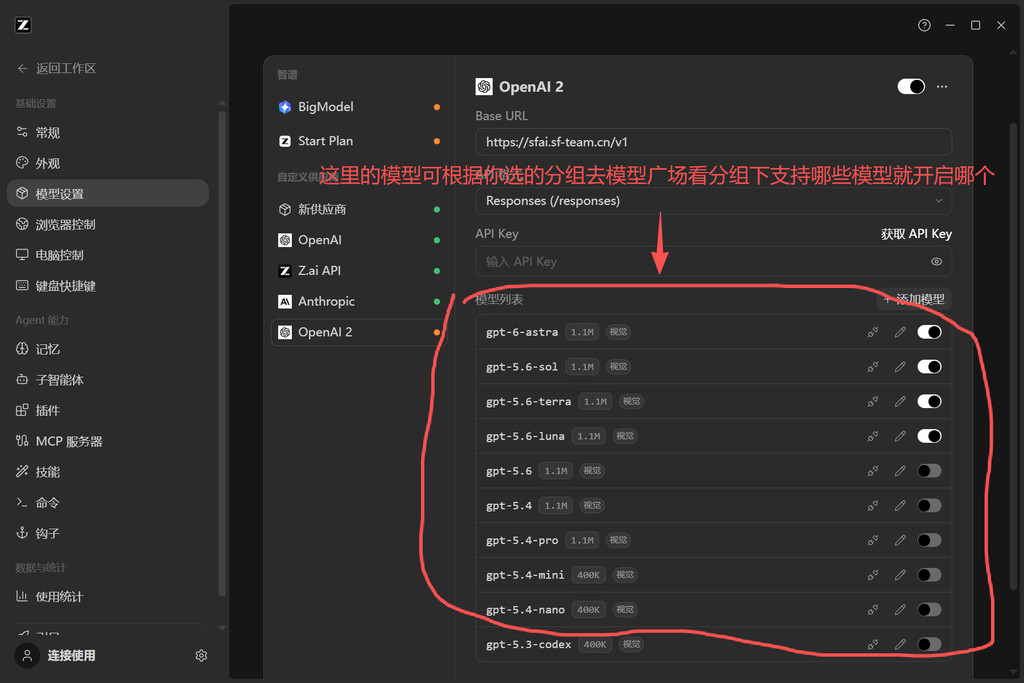Click 添加模型 add model button
1024x683 pixels.
coord(914,300)
